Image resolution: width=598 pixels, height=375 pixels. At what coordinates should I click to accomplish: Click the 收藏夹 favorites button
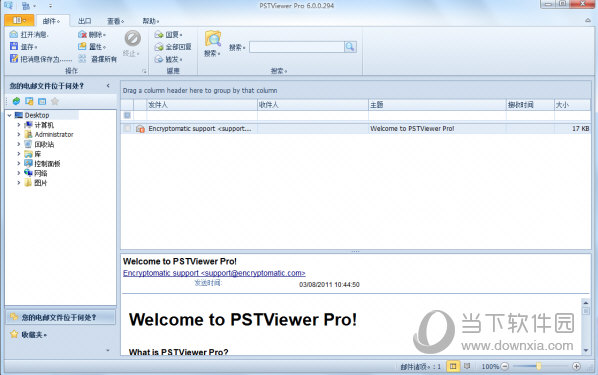(x=60, y=335)
